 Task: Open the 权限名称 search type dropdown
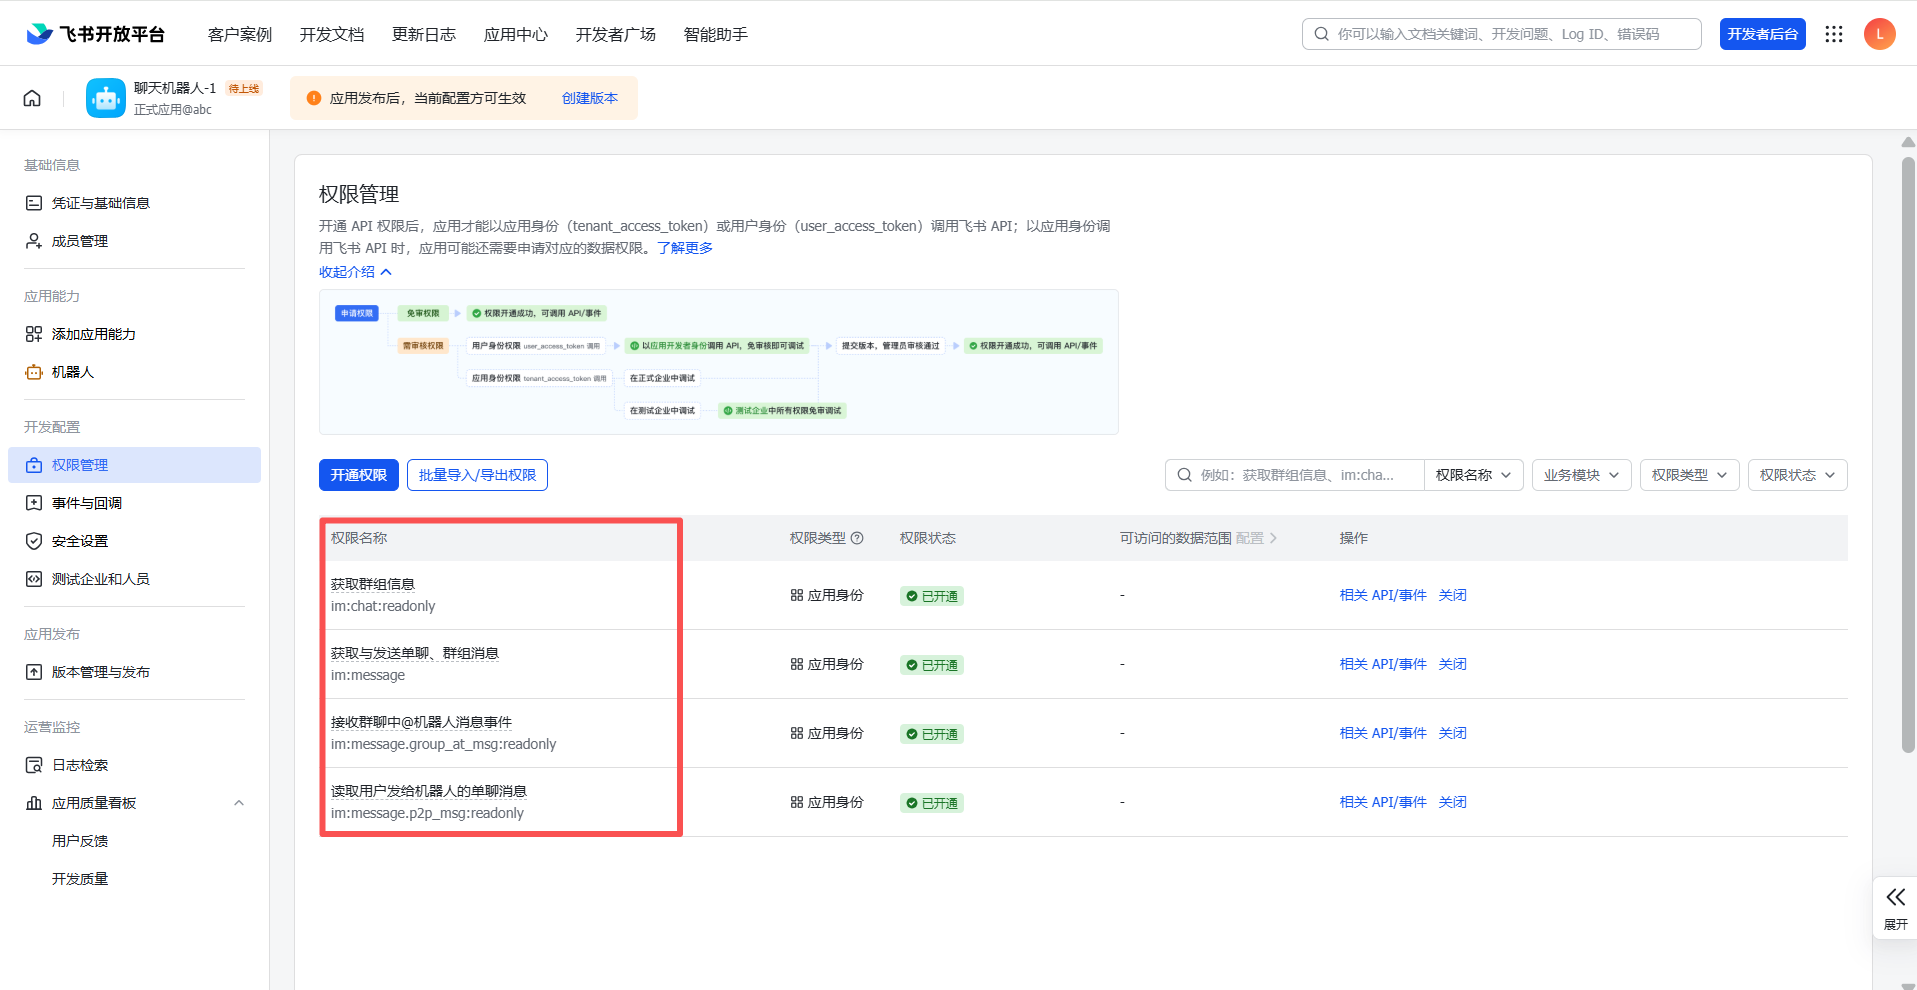1474,475
